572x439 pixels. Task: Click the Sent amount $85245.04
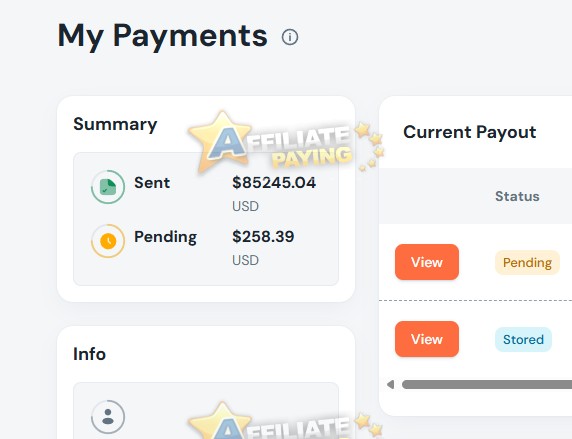click(x=274, y=182)
